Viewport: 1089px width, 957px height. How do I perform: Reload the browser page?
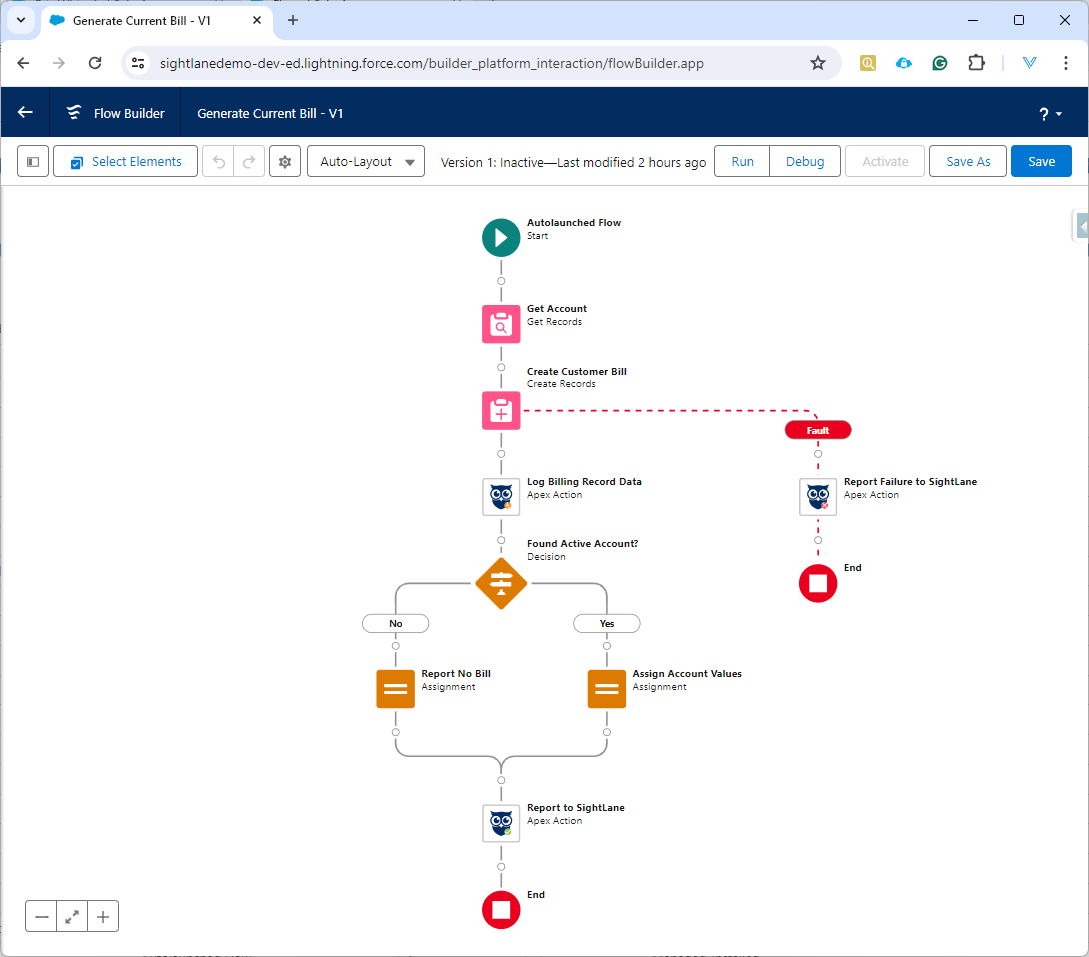pos(95,63)
